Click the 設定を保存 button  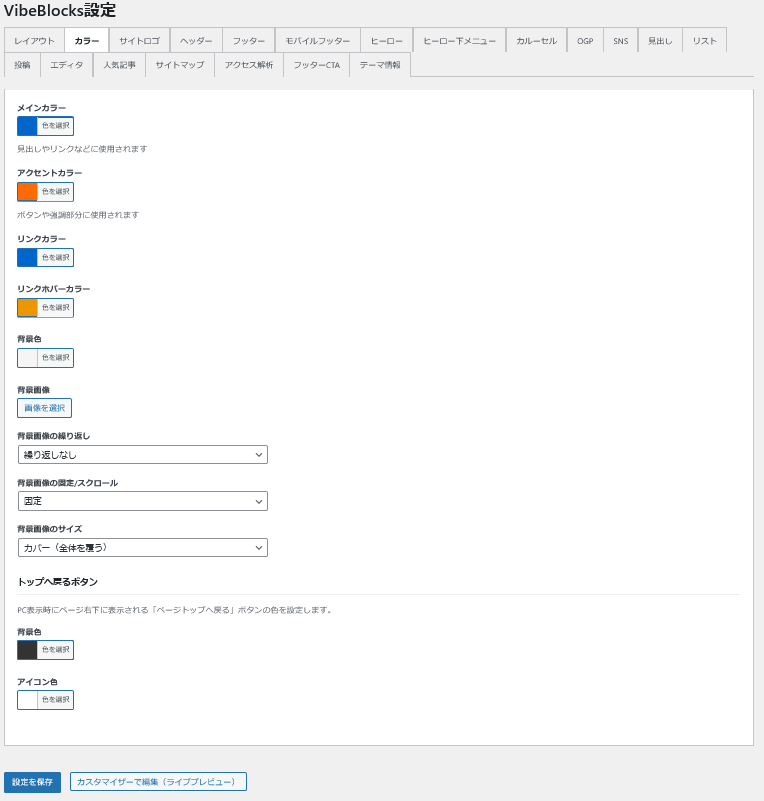(32, 782)
